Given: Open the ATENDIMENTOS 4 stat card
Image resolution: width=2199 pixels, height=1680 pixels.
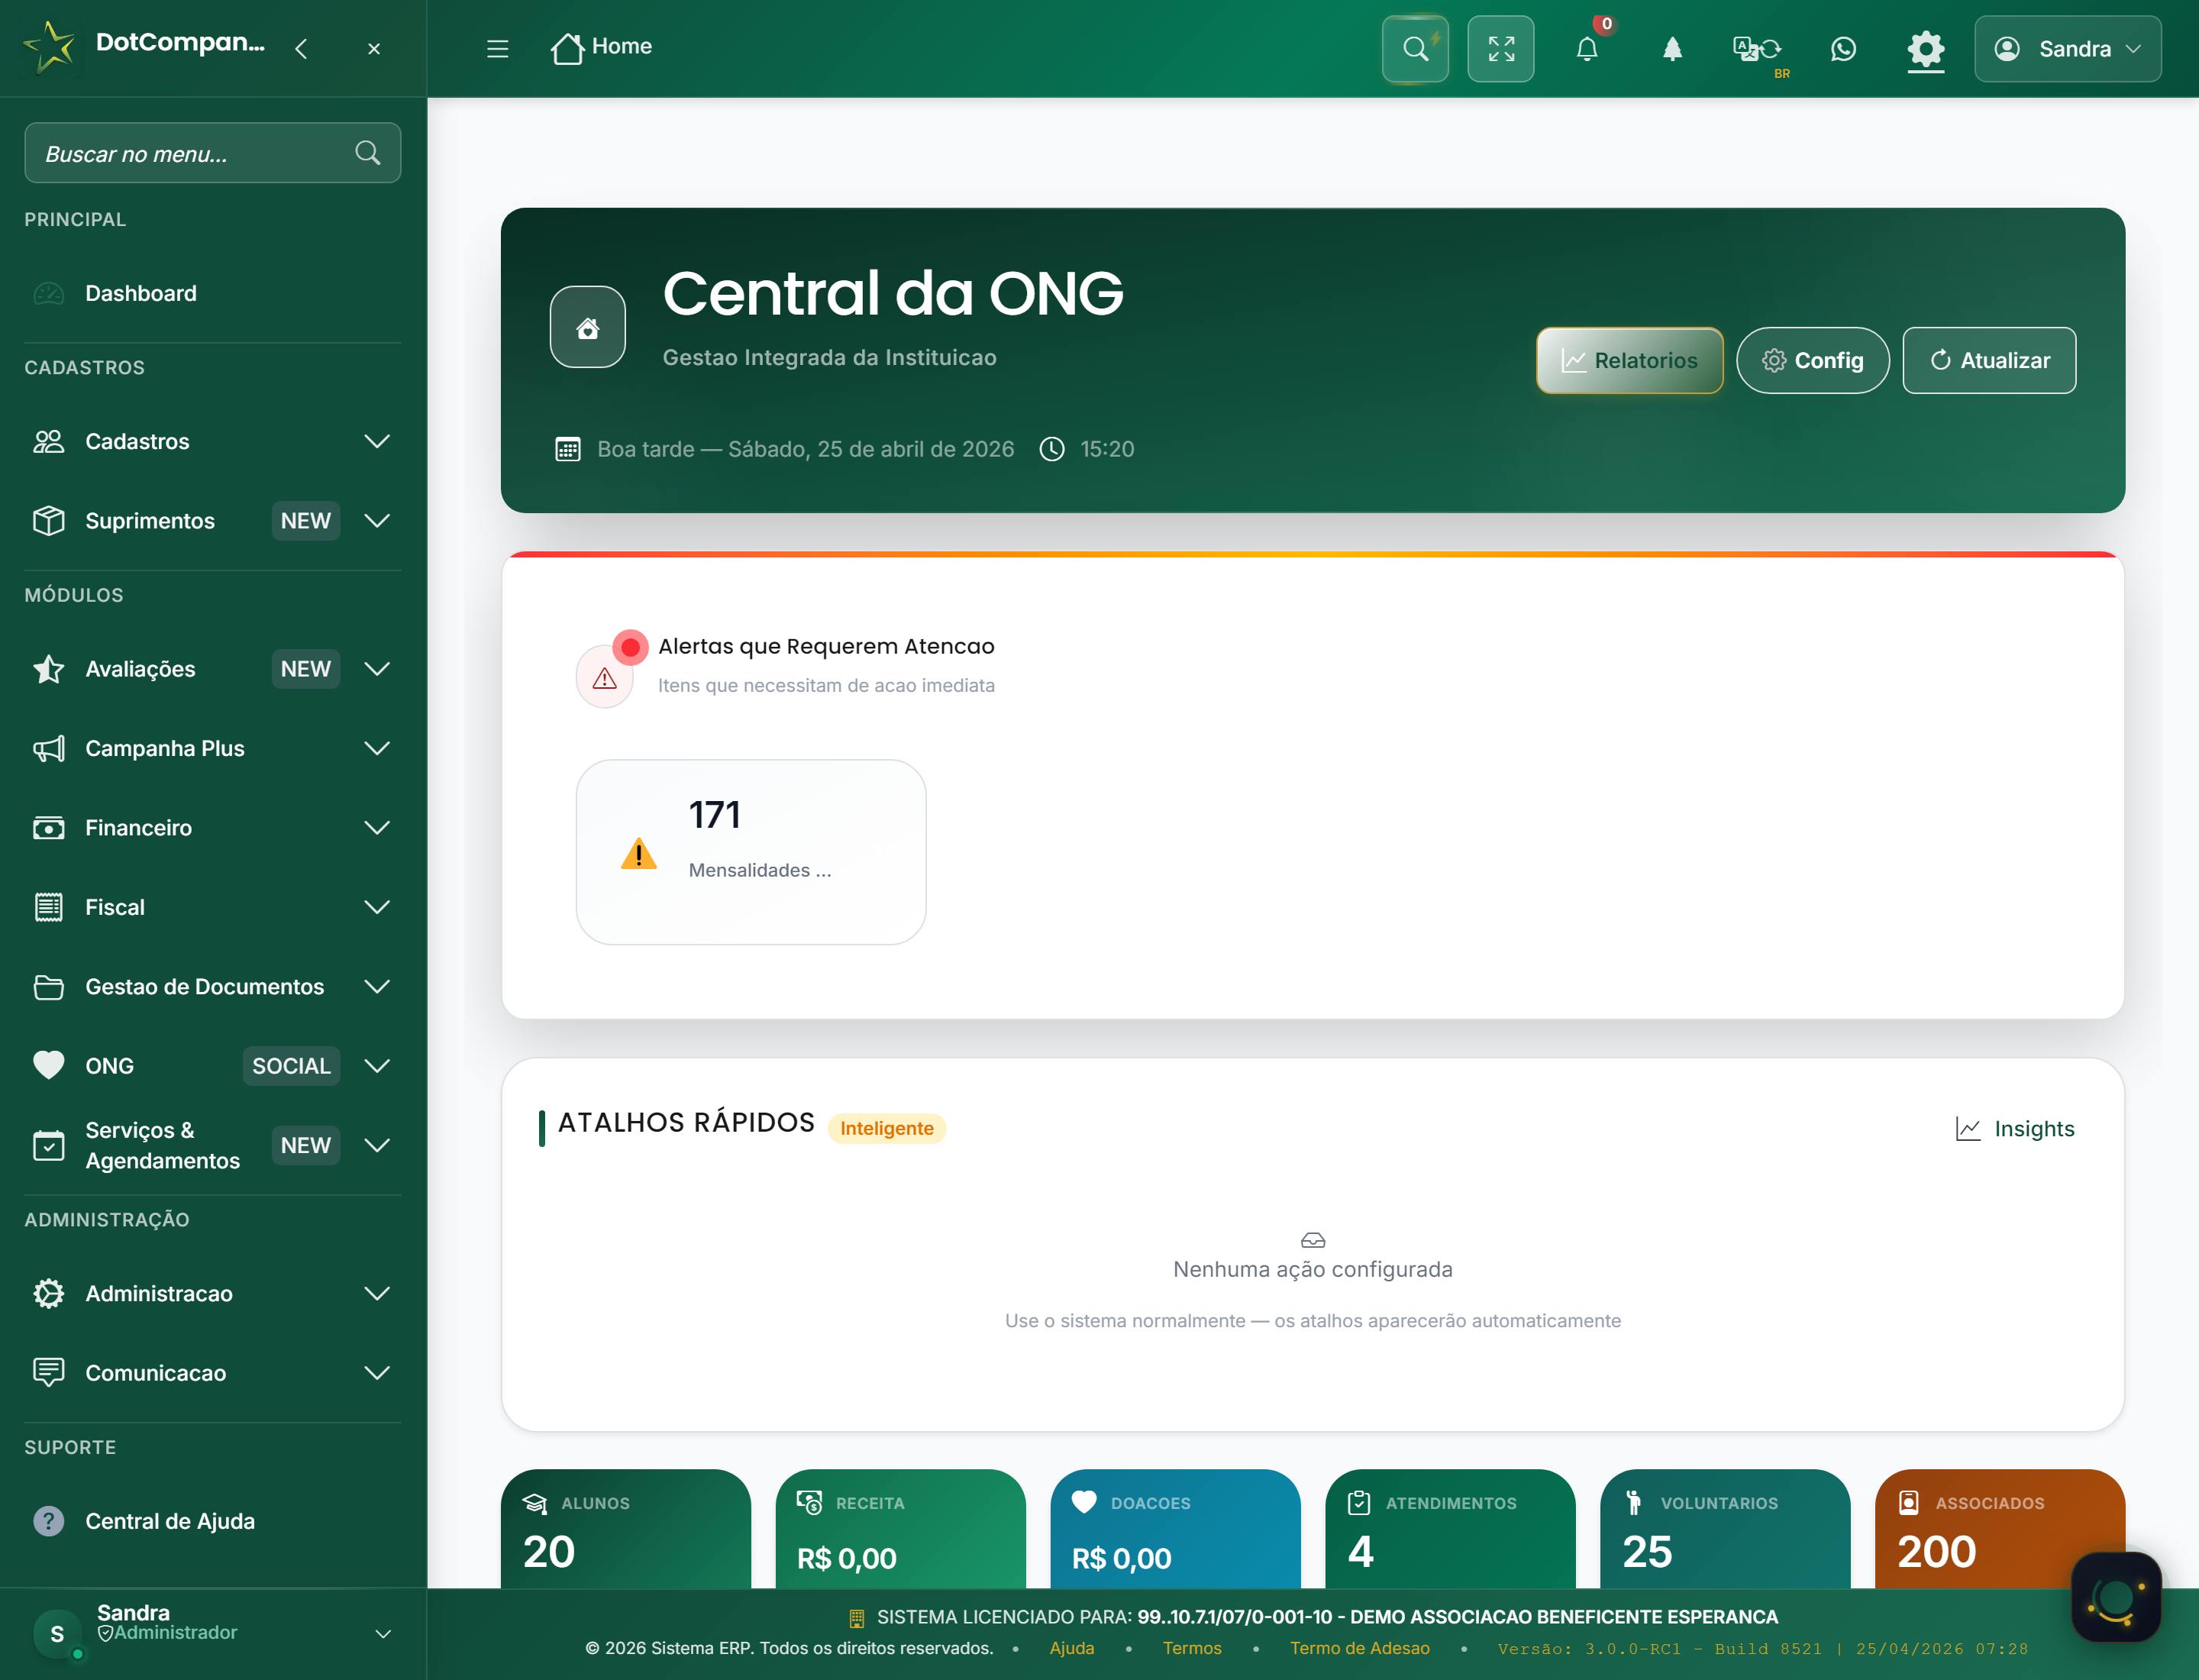Looking at the screenshot, I should [x=1451, y=1528].
